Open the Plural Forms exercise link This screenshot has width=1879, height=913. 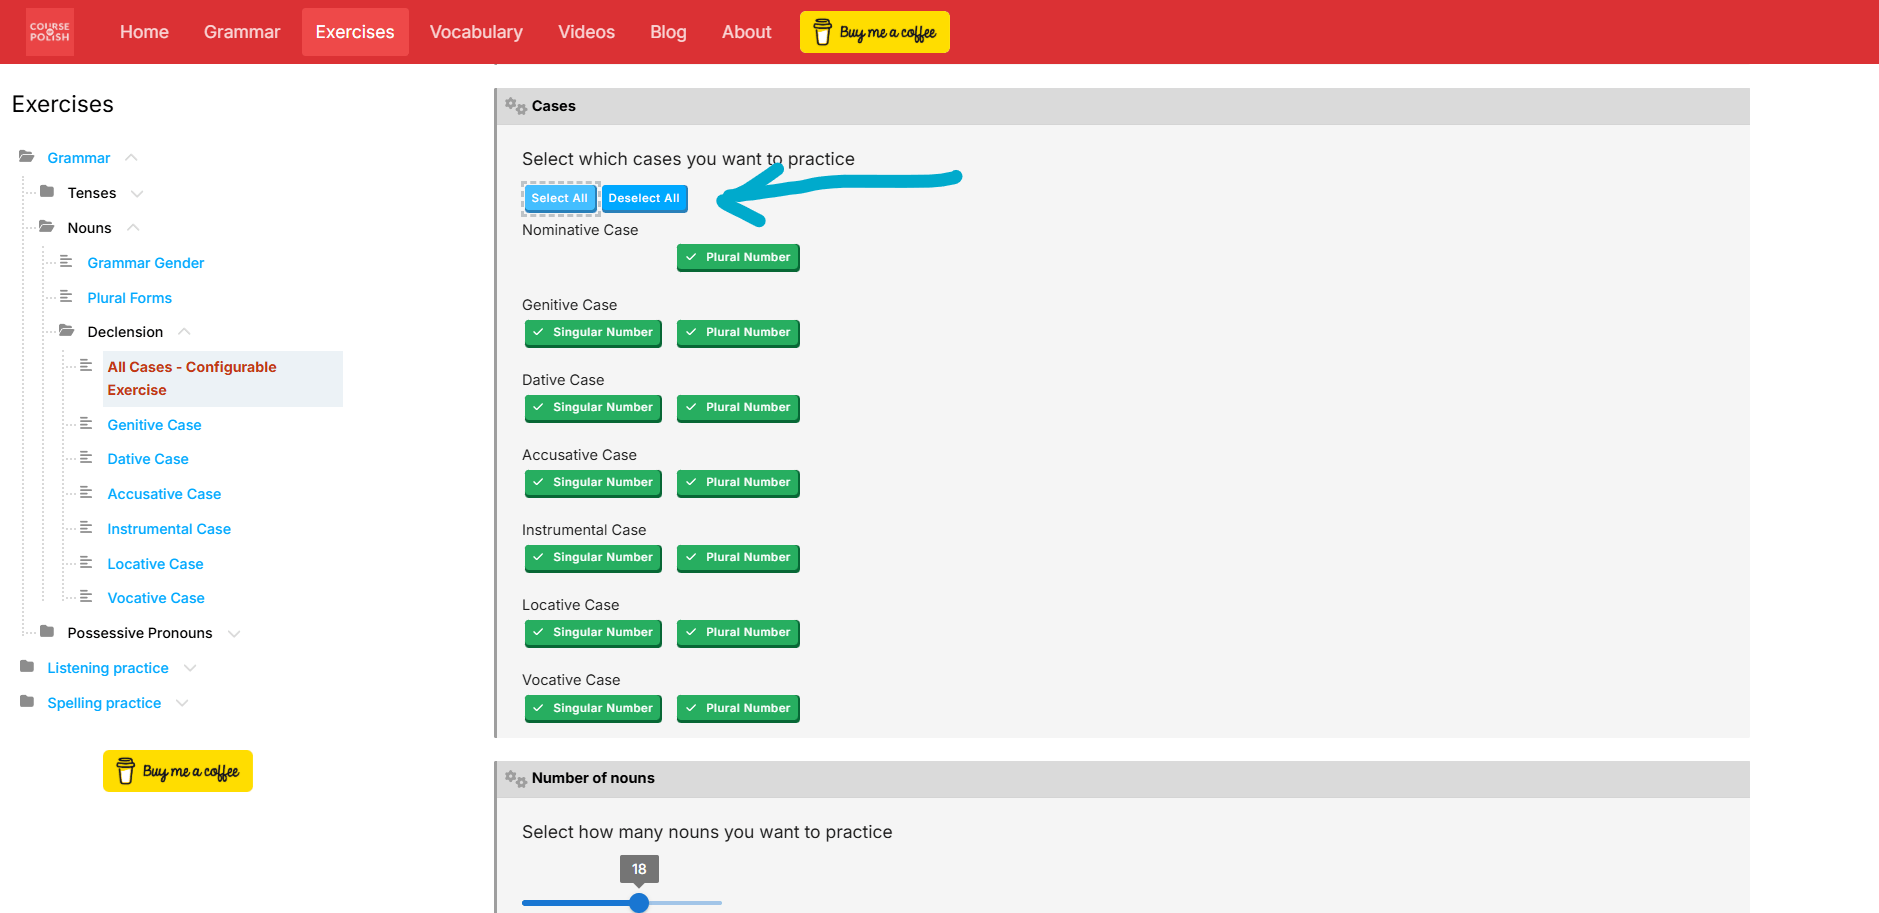tap(129, 297)
